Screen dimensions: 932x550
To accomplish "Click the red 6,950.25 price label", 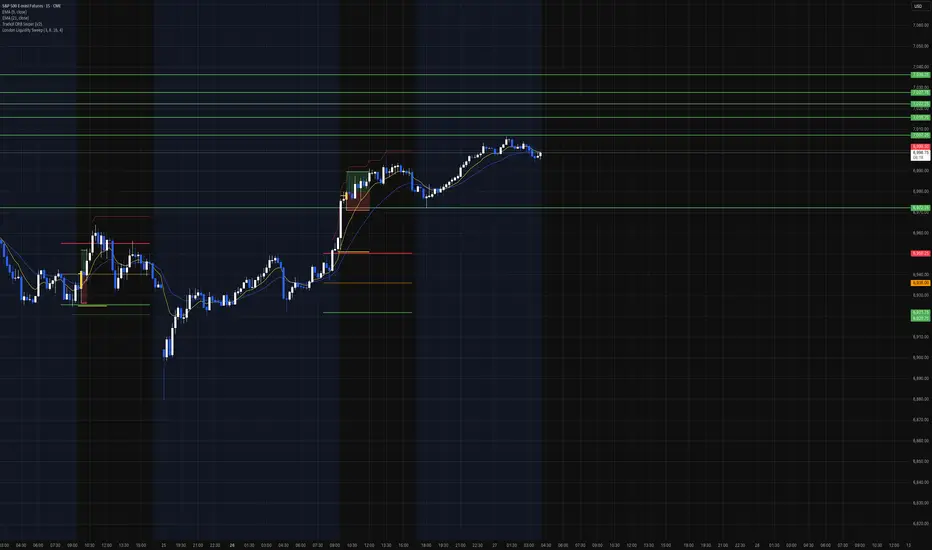I will pos(920,253).
